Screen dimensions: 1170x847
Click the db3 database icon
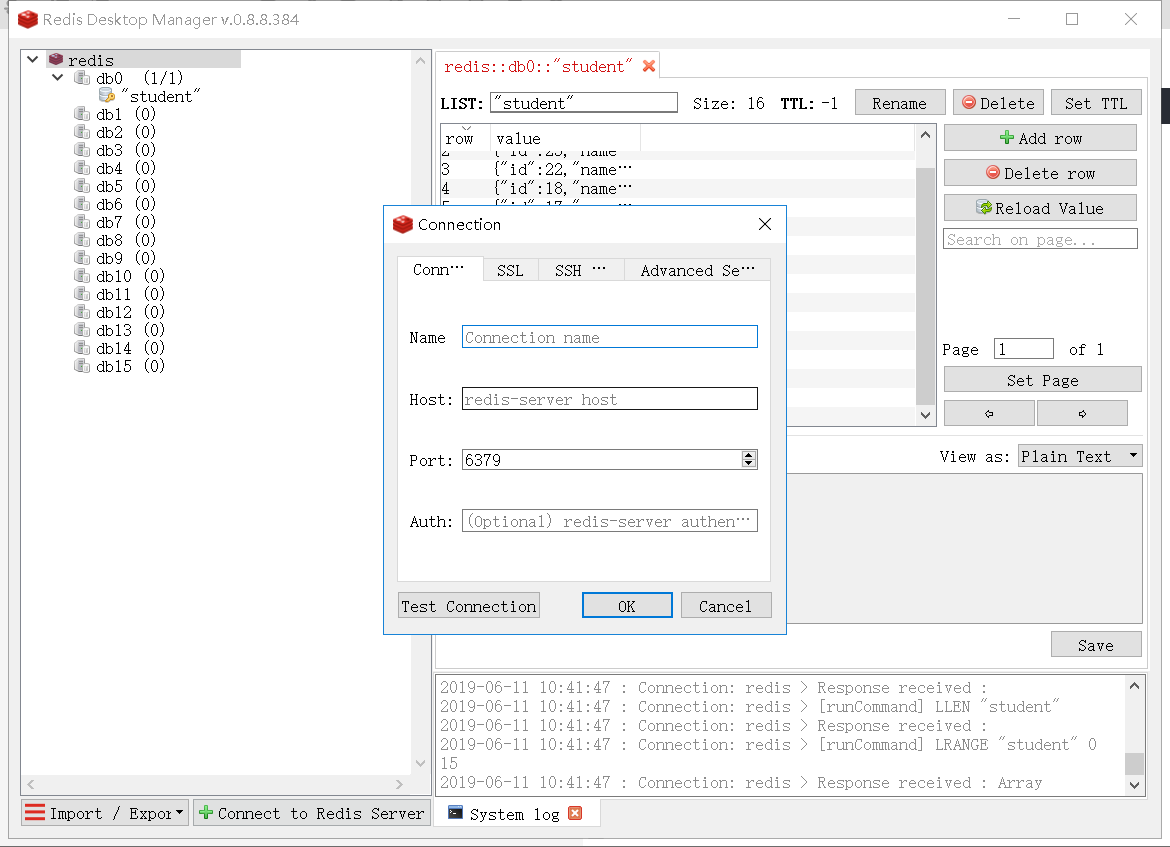[x=82, y=149]
